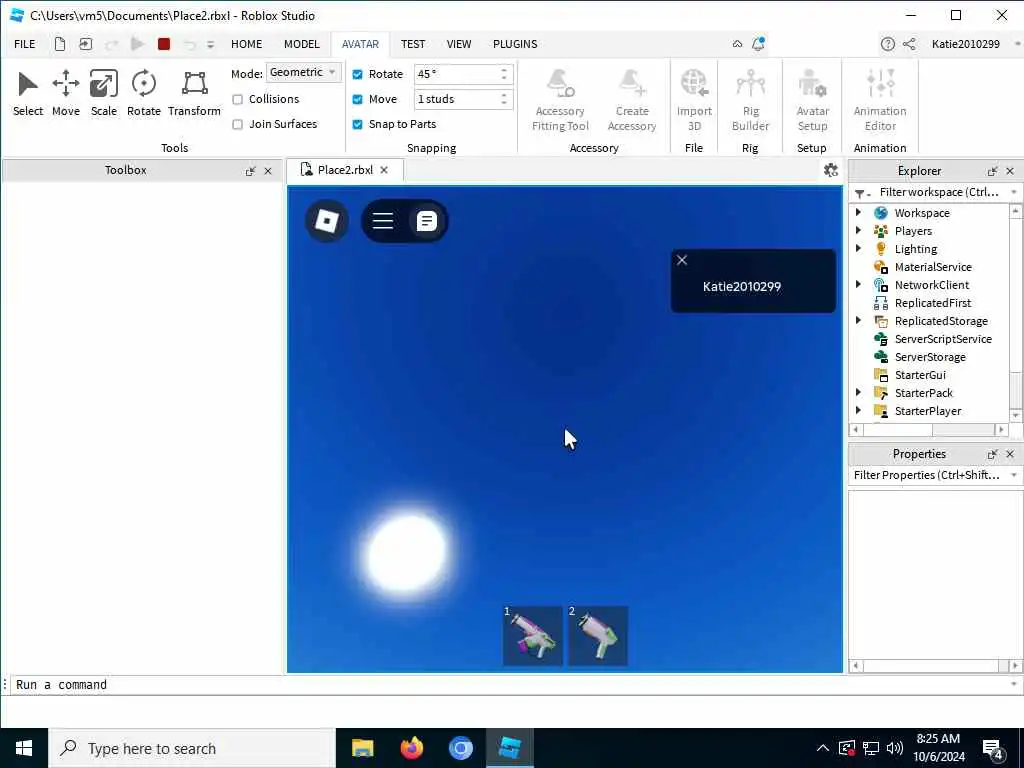Image resolution: width=1024 pixels, height=768 pixels.
Task: Click the help question mark icon
Action: tap(887, 44)
